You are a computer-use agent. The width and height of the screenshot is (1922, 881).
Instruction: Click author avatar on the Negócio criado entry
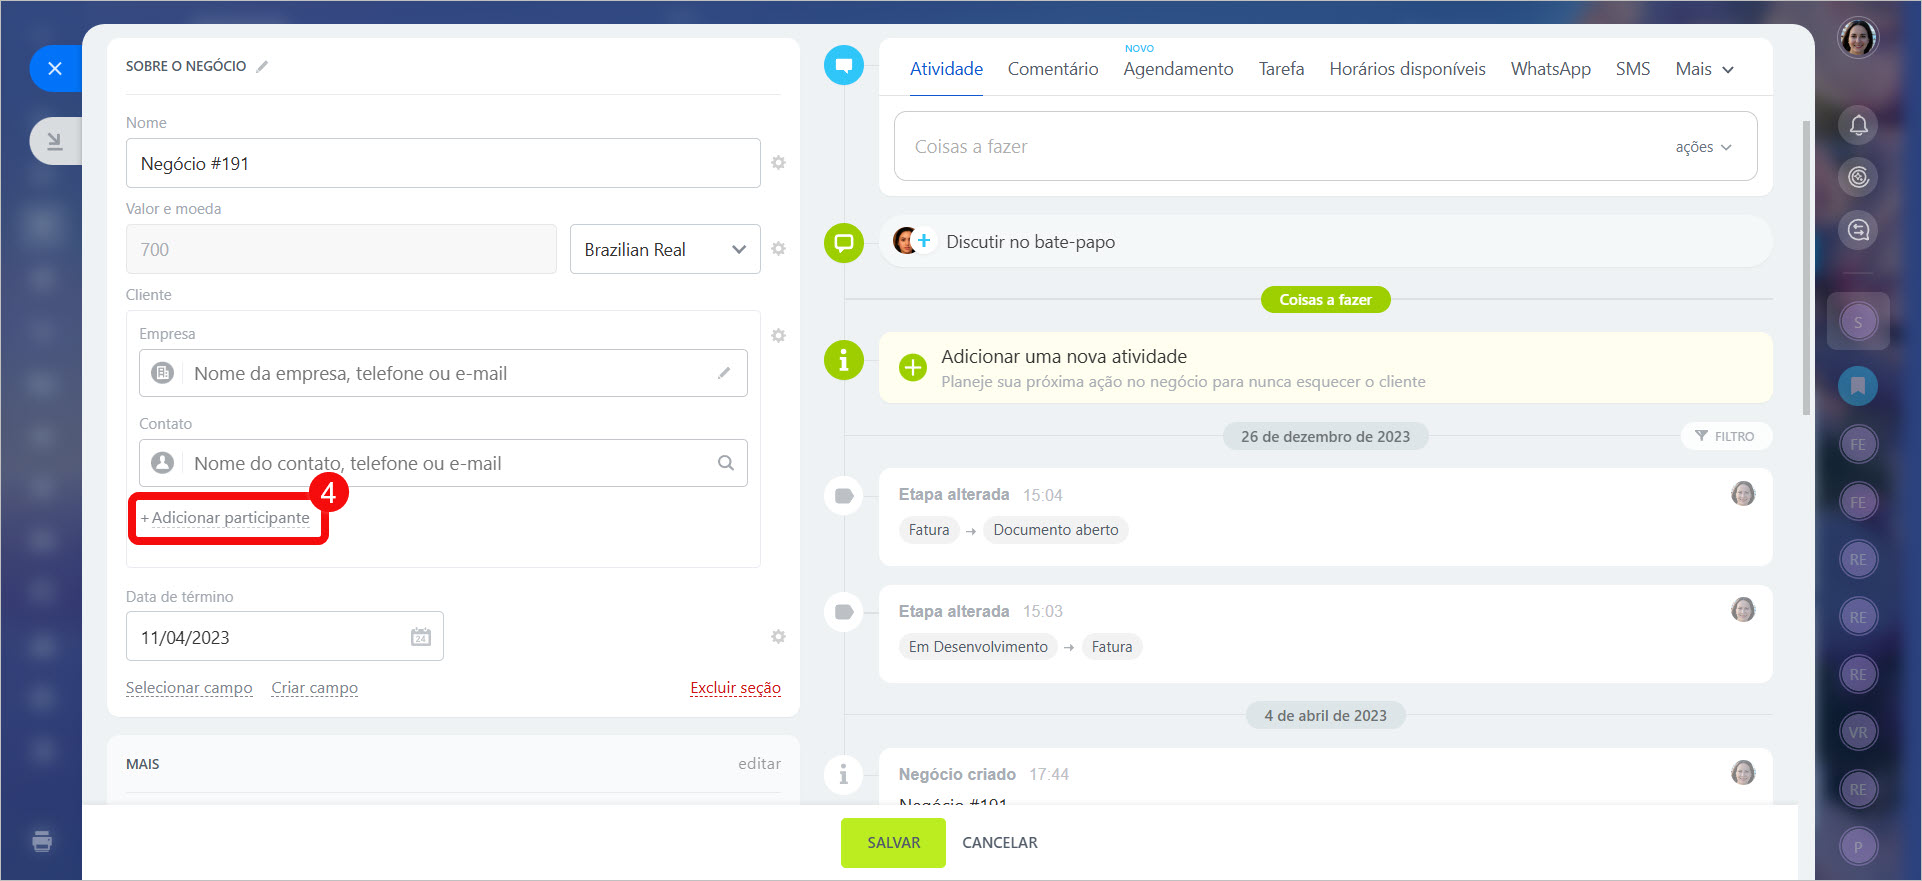click(1743, 772)
